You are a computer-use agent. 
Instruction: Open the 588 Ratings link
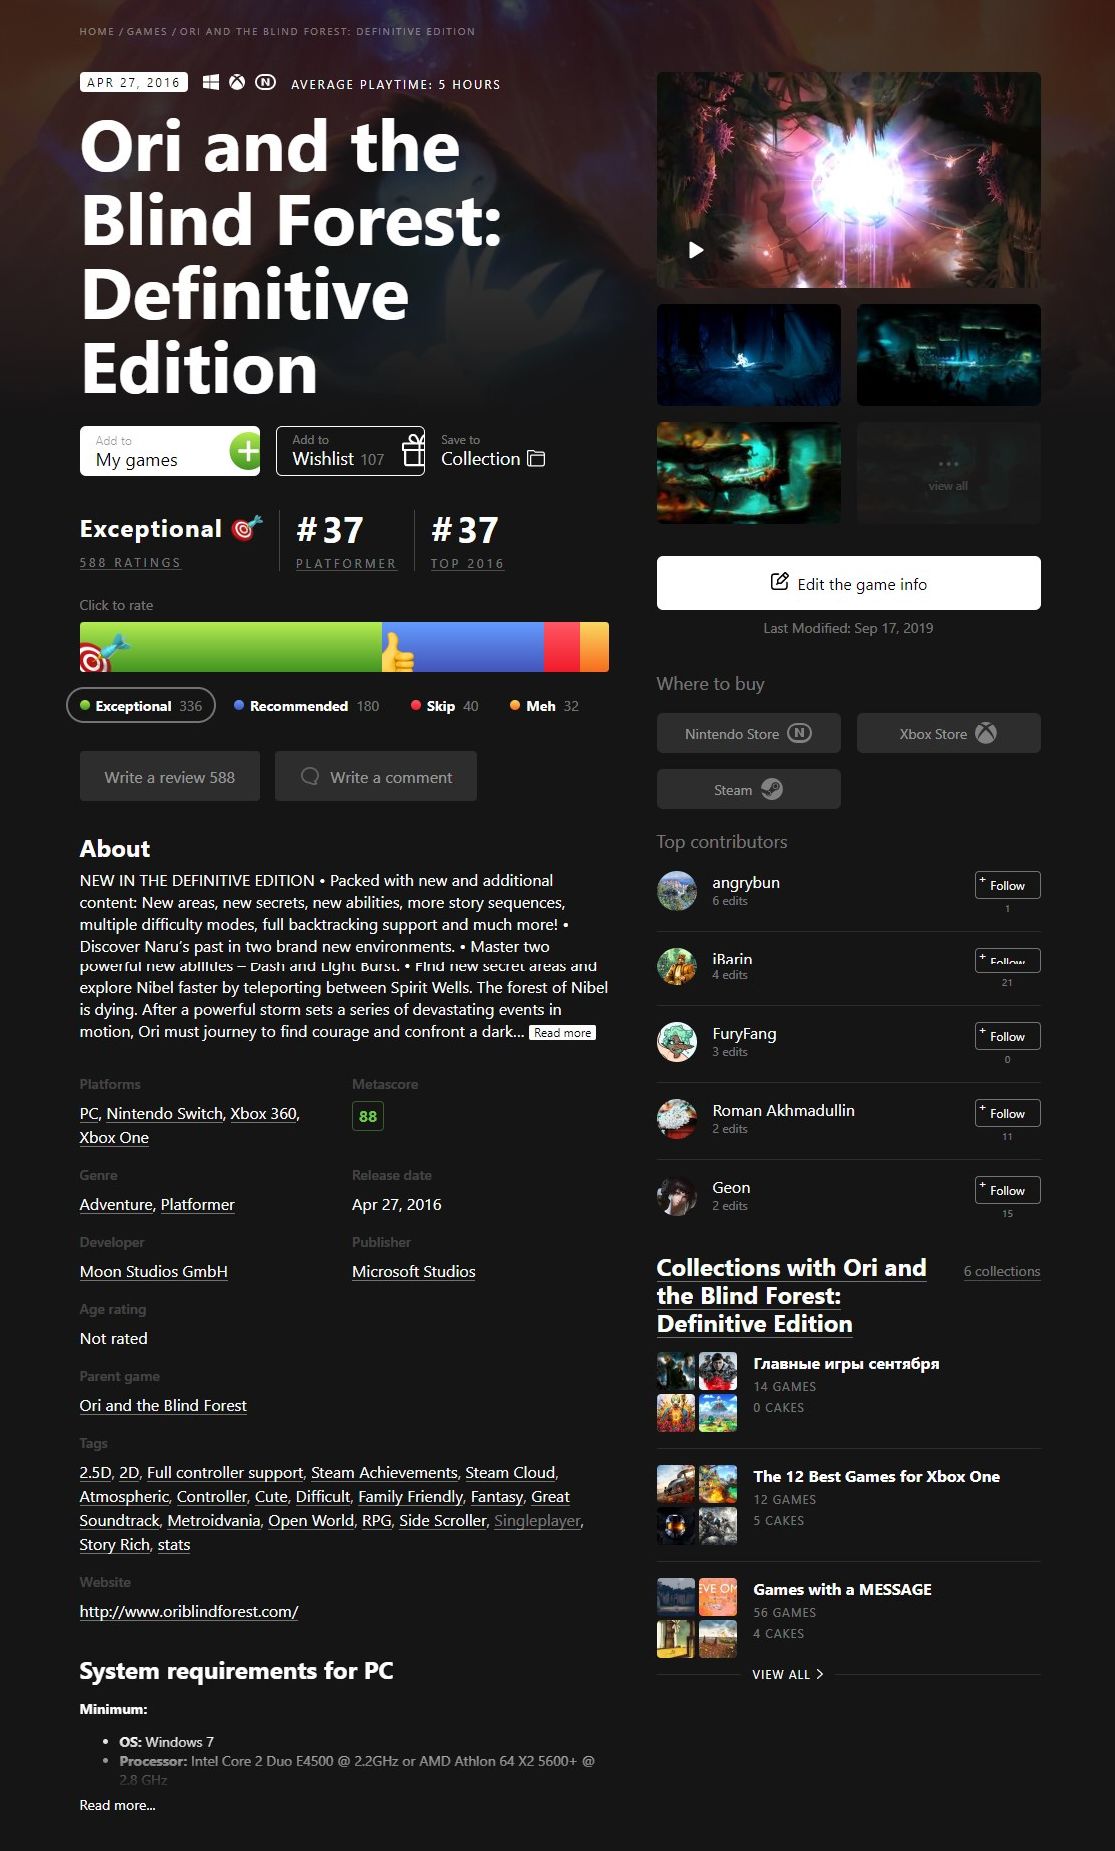(x=130, y=562)
